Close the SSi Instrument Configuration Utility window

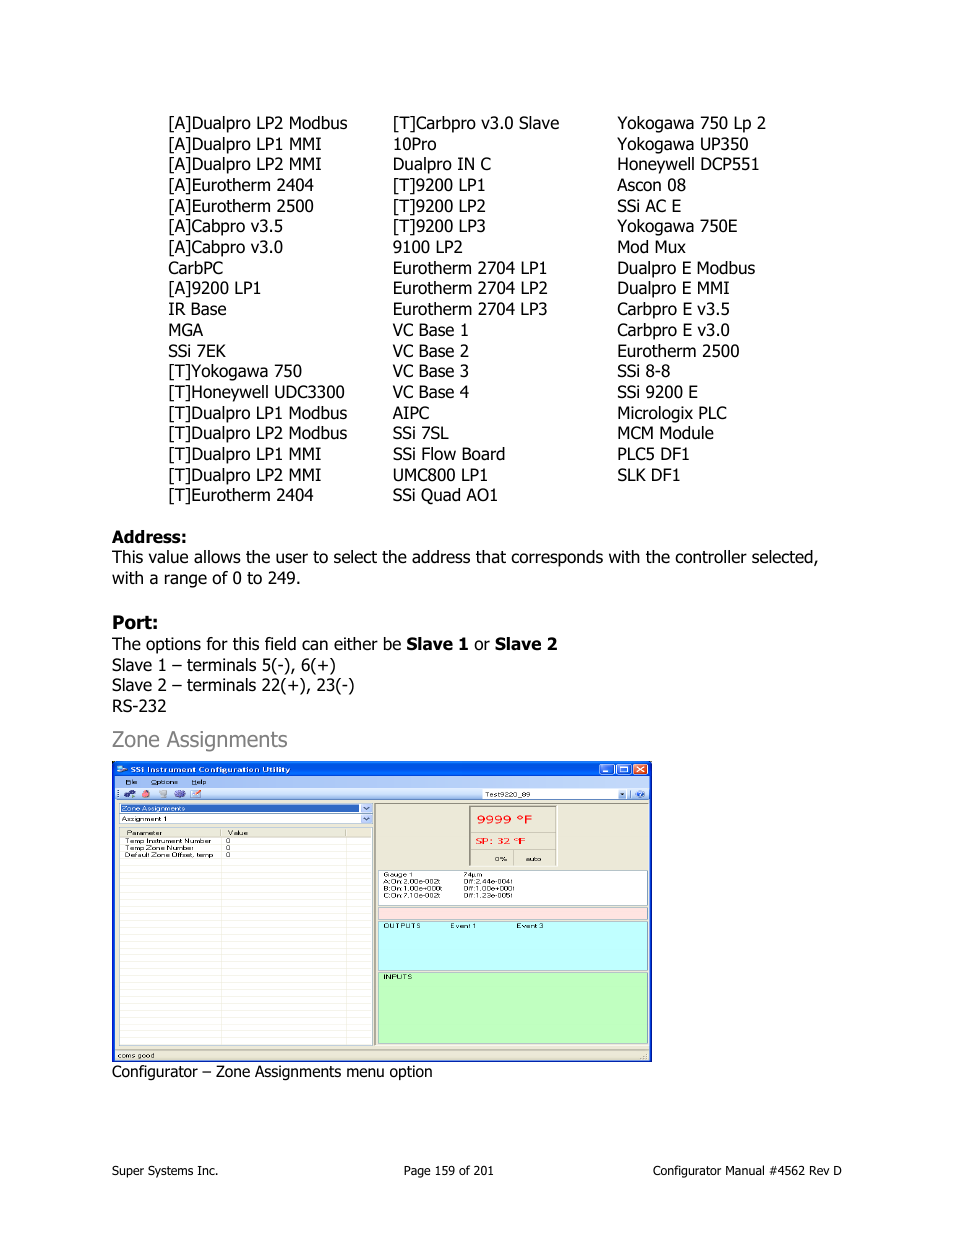(x=640, y=769)
